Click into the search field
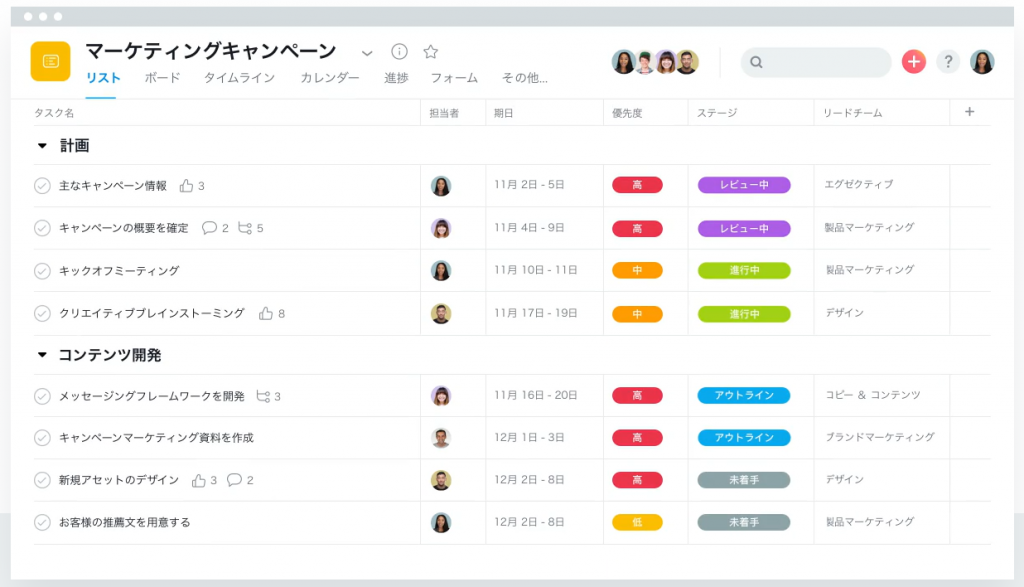The width and height of the screenshot is (1024, 587). click(816, 62)
